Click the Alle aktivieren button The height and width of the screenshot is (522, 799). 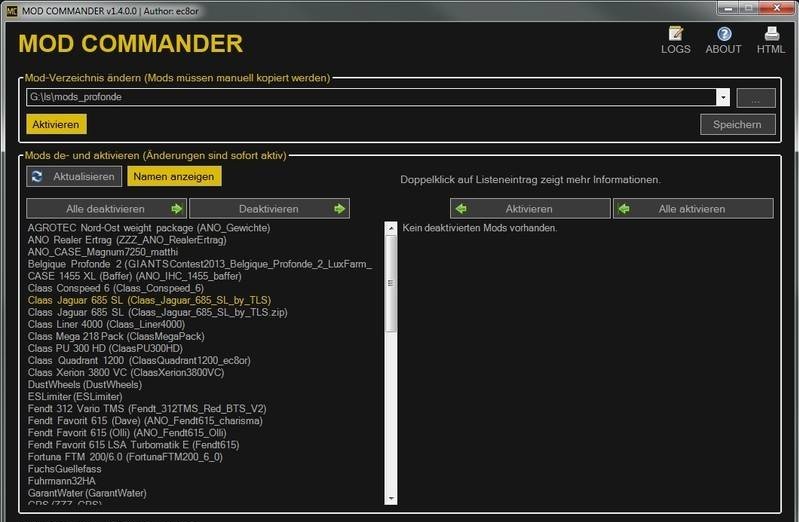(693, 209)
